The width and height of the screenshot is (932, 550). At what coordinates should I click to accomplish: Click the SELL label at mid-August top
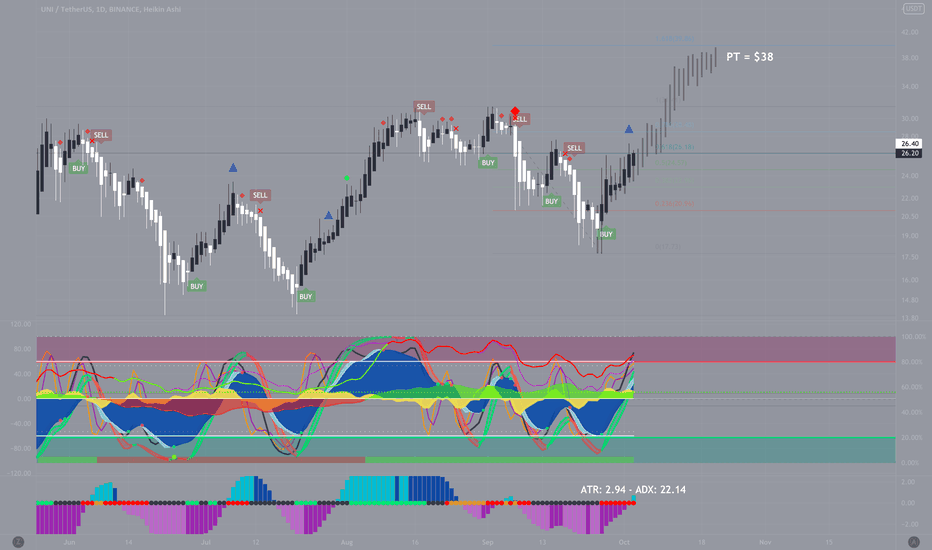click(424, 106)
